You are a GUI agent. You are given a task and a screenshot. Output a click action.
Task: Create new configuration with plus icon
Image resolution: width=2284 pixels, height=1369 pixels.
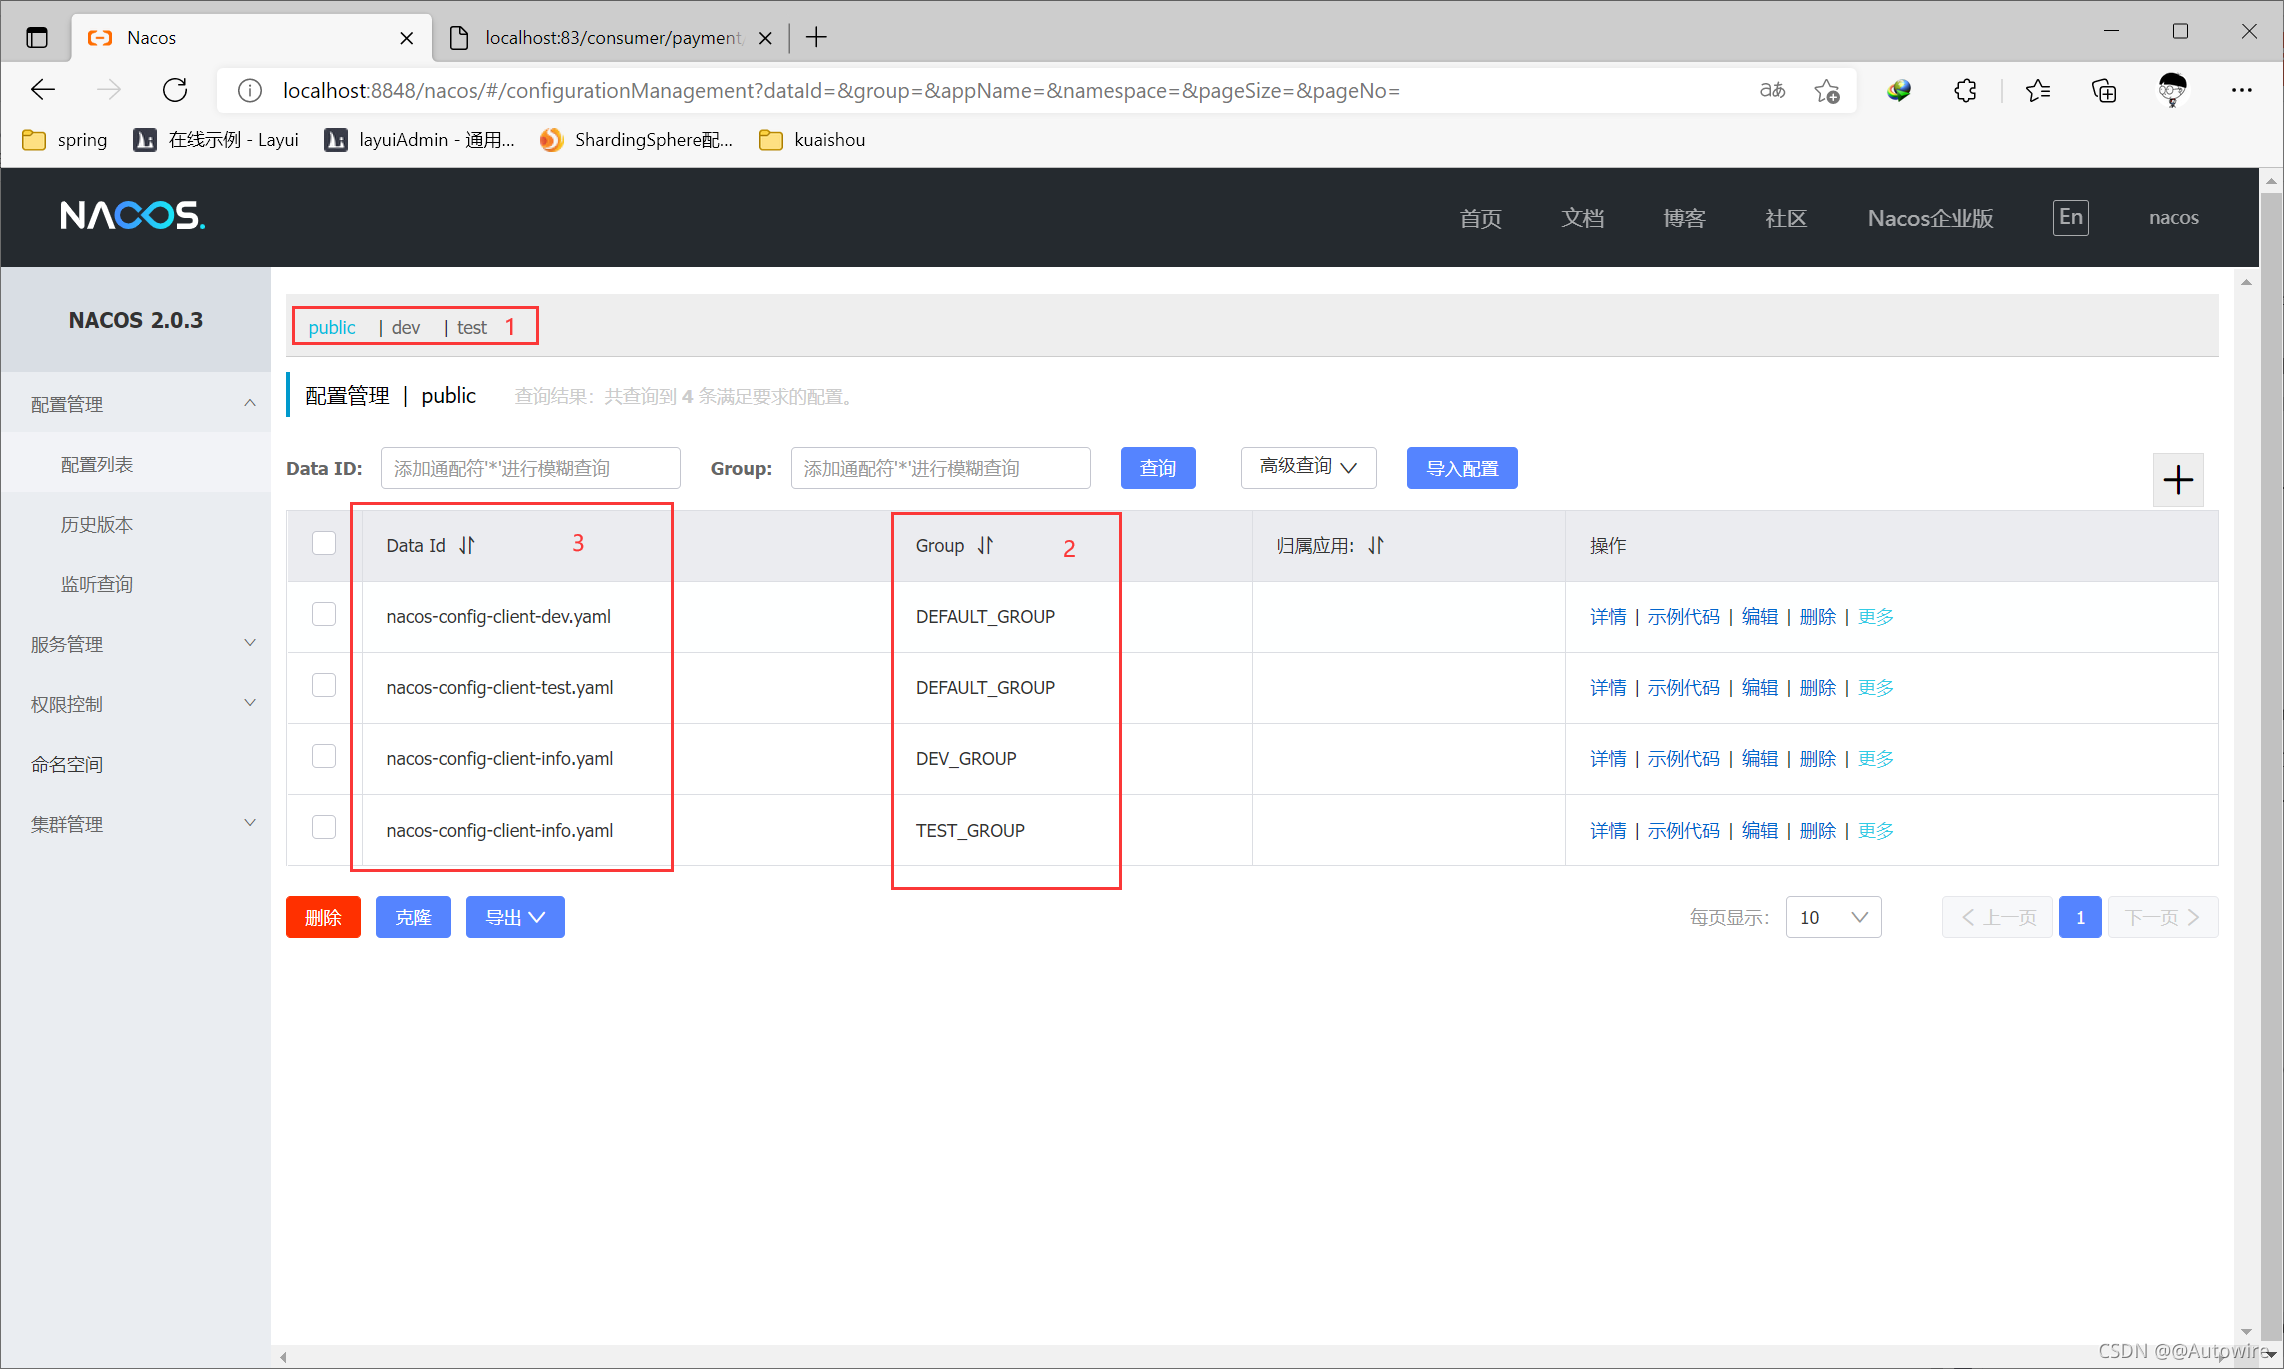[2178, 480]
